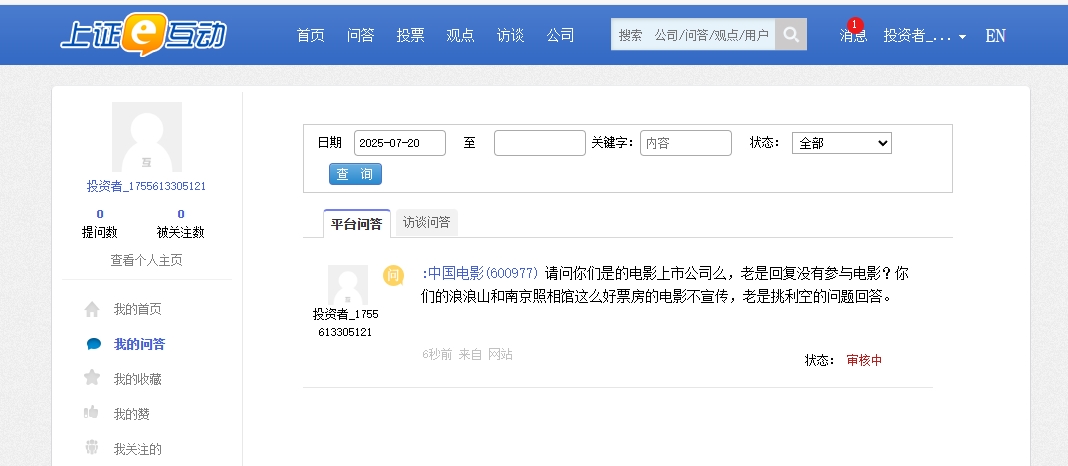1068x466 pixels.
Task: Go to 我的首页 in sidebar
Action: click(138, 309)
